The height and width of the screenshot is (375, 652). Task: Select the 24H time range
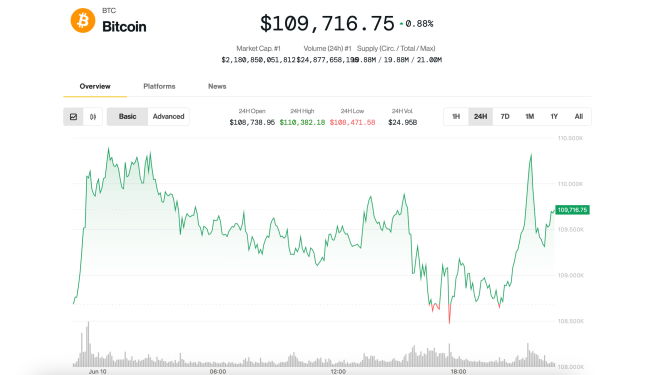tap(480, 117)
